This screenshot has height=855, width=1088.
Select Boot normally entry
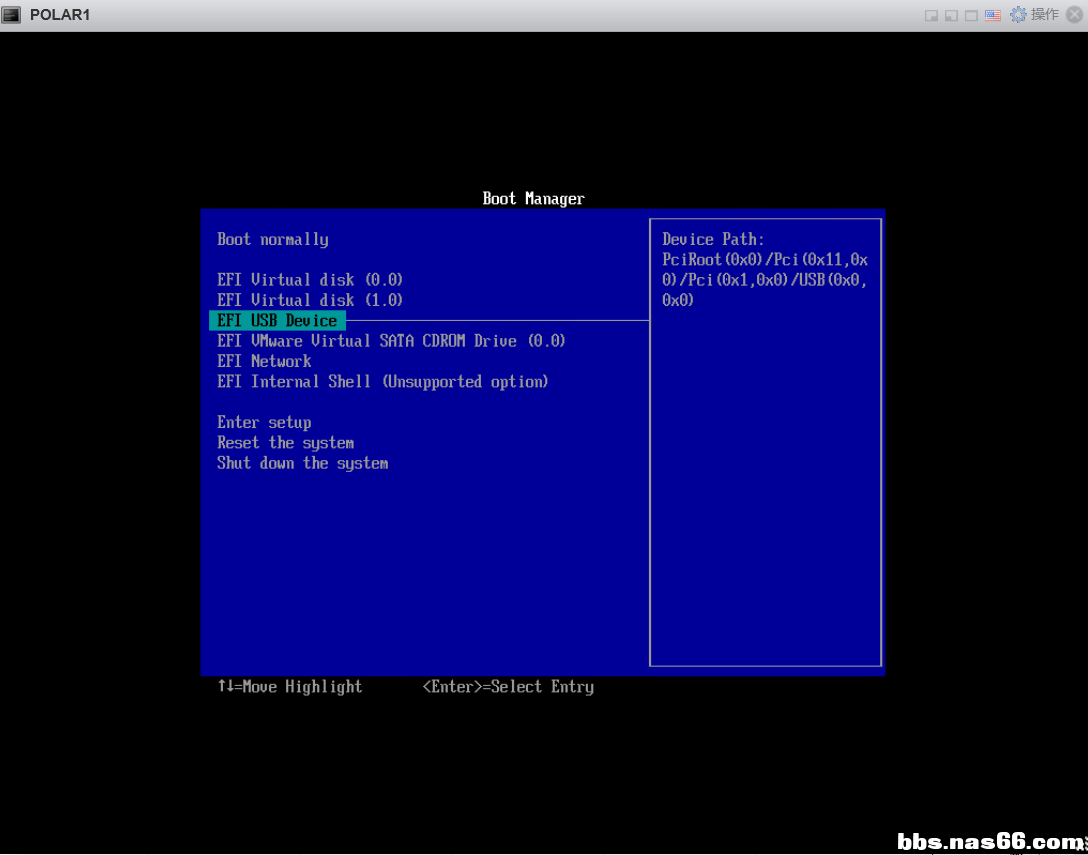(x=273, y=239)
